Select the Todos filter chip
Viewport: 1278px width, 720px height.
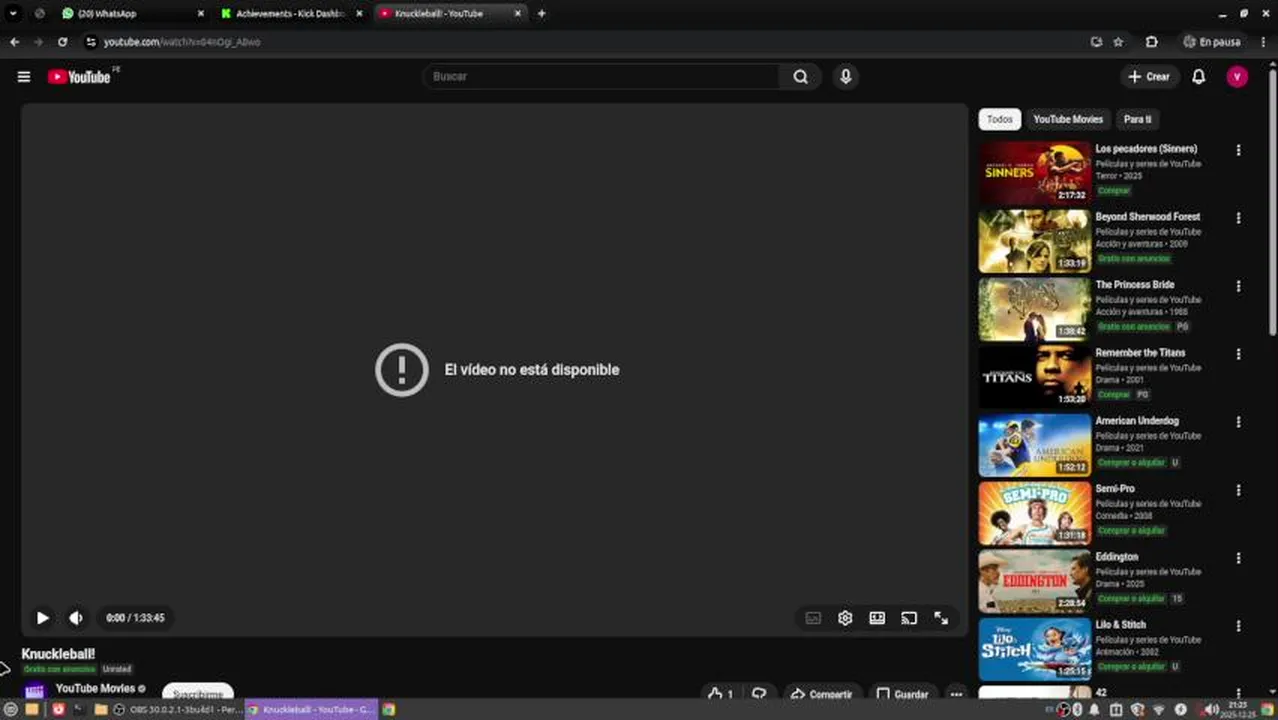click(x=1000, y=119)
